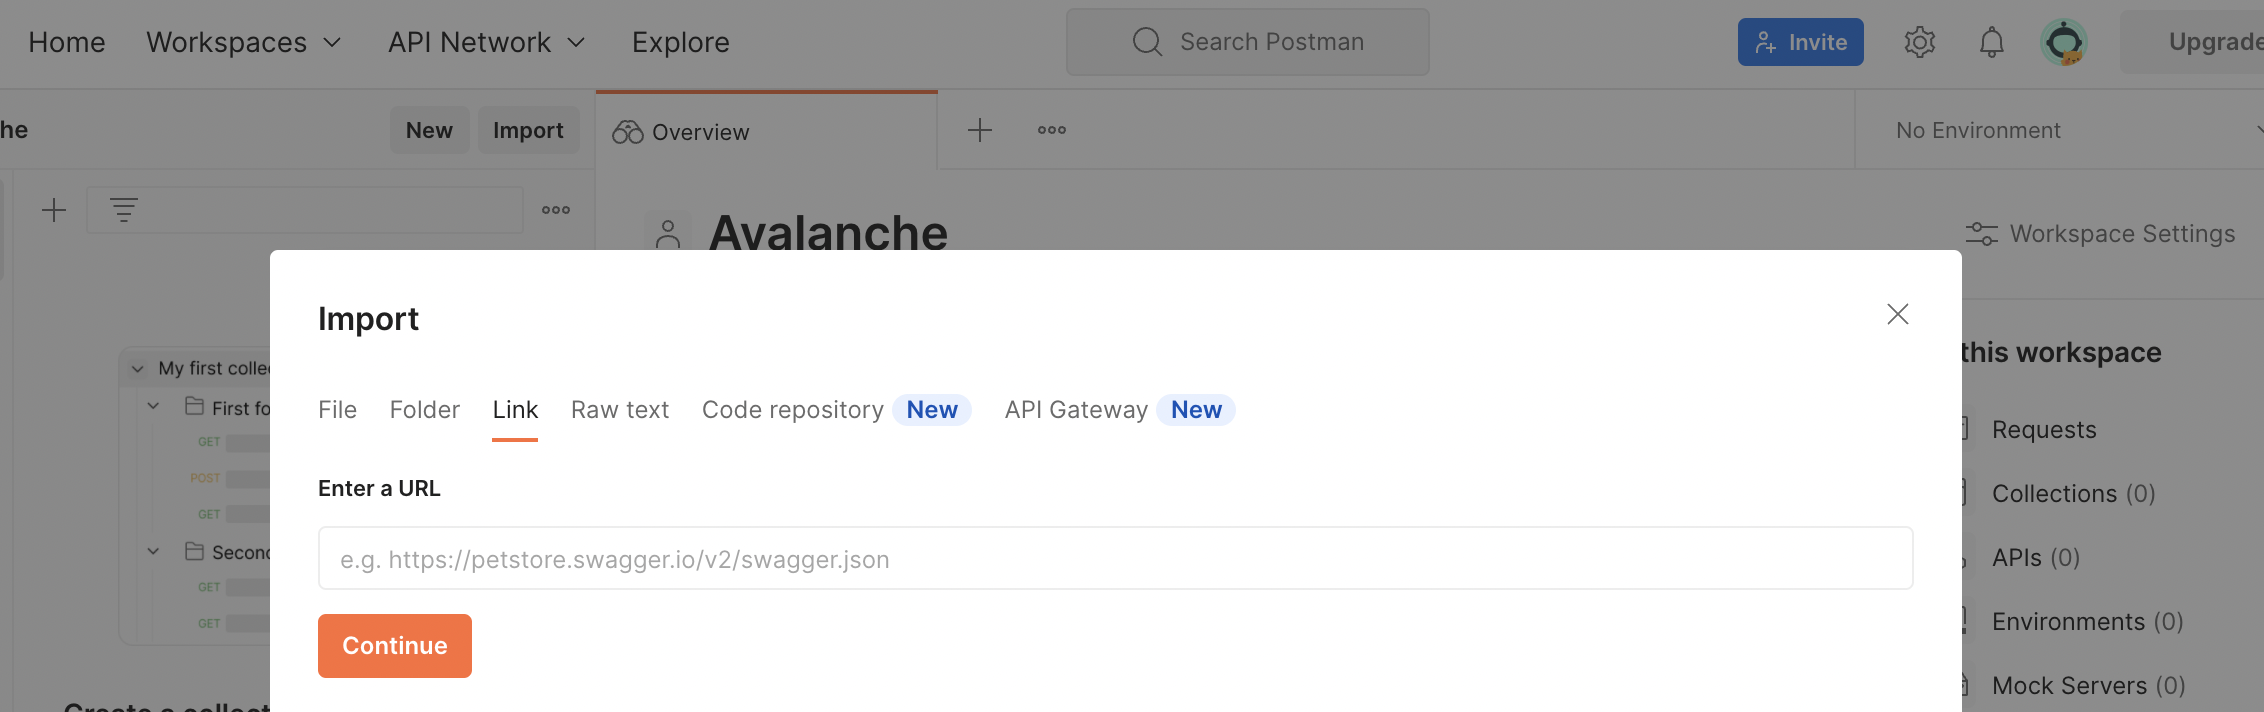The width and height of the screenshot is (2264, 712).
Task: Open the settings gear icon
Action: pos(1919,42)
